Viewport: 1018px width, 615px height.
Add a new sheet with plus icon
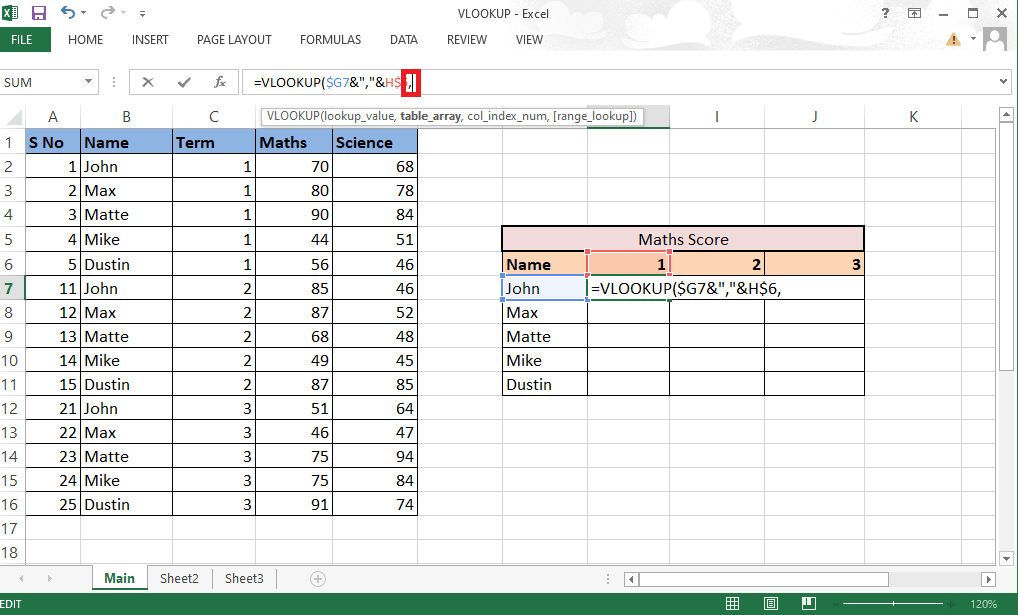click(x=318, y=578)
